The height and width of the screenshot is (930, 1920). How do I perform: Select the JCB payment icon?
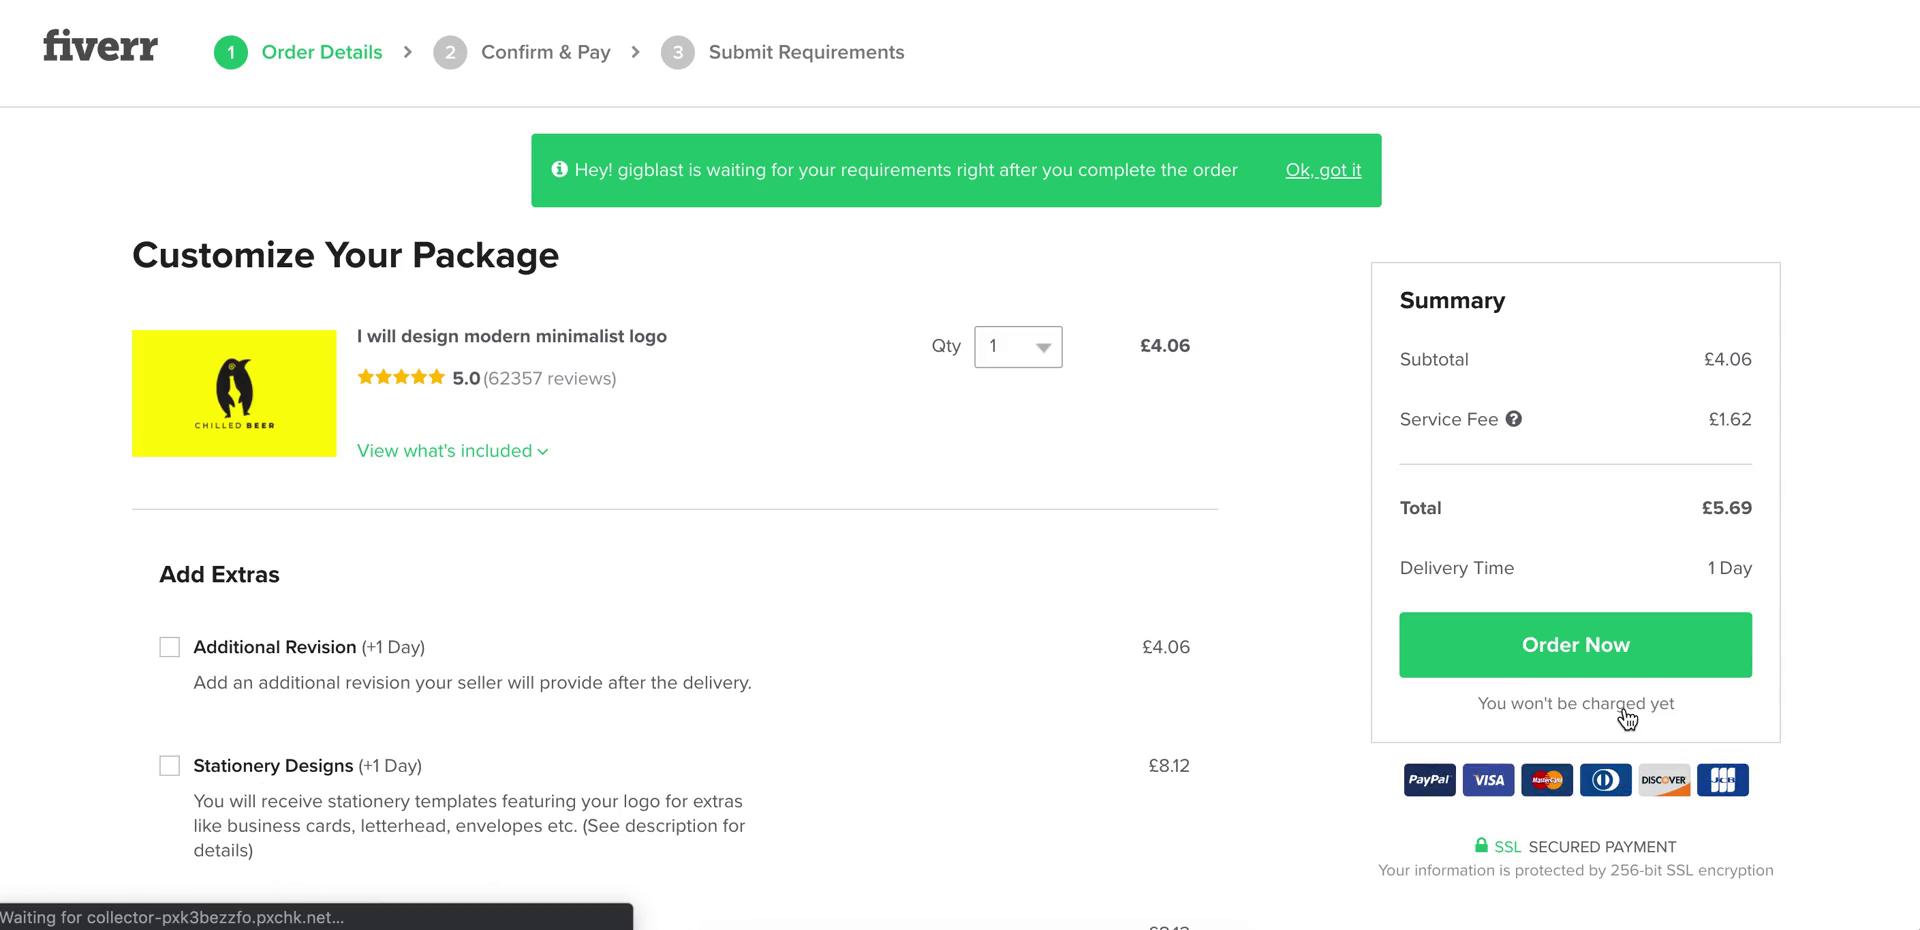coord(1722,780)
